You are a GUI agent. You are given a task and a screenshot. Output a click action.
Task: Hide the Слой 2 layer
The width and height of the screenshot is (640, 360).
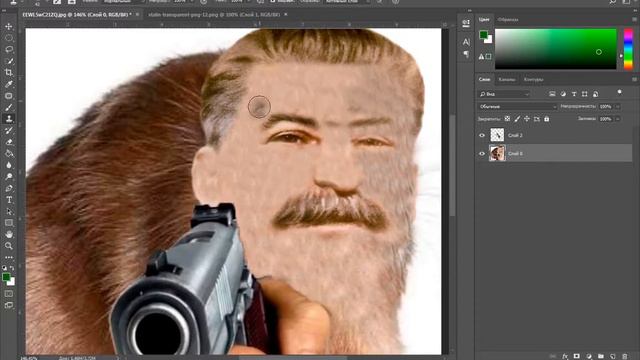click(x=482, y=135)
